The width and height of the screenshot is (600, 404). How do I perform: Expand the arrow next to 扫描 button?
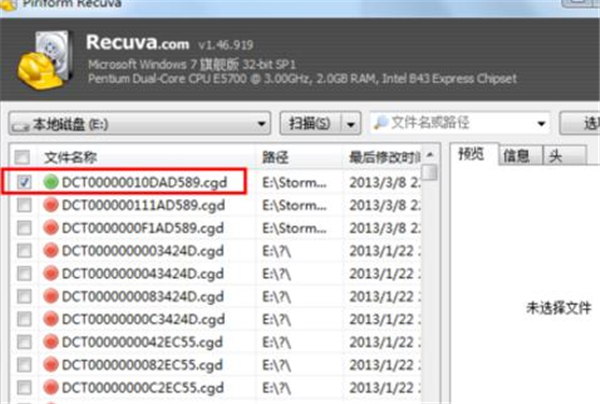pyautogui.click(x=351, y=124)
